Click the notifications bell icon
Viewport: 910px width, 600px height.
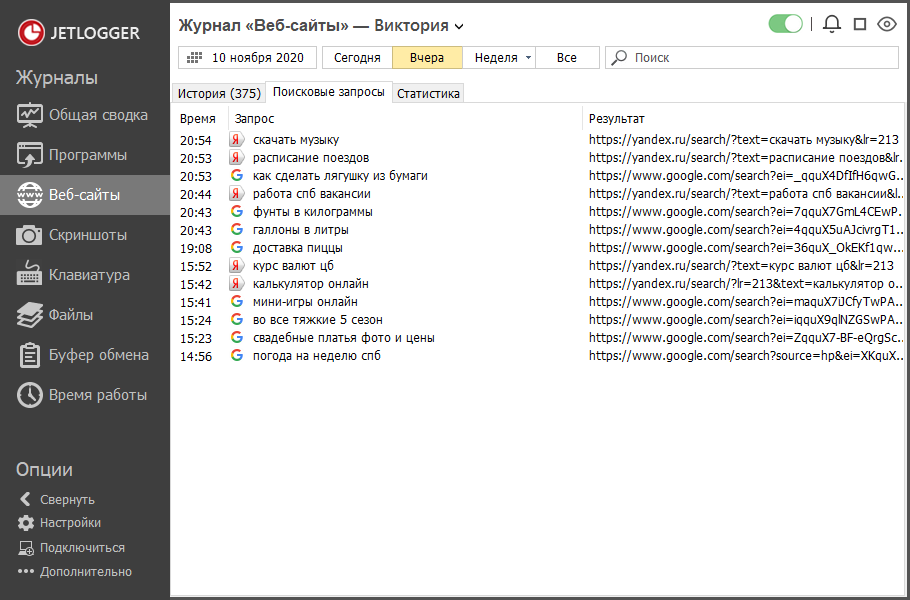[x=831, y=24]
